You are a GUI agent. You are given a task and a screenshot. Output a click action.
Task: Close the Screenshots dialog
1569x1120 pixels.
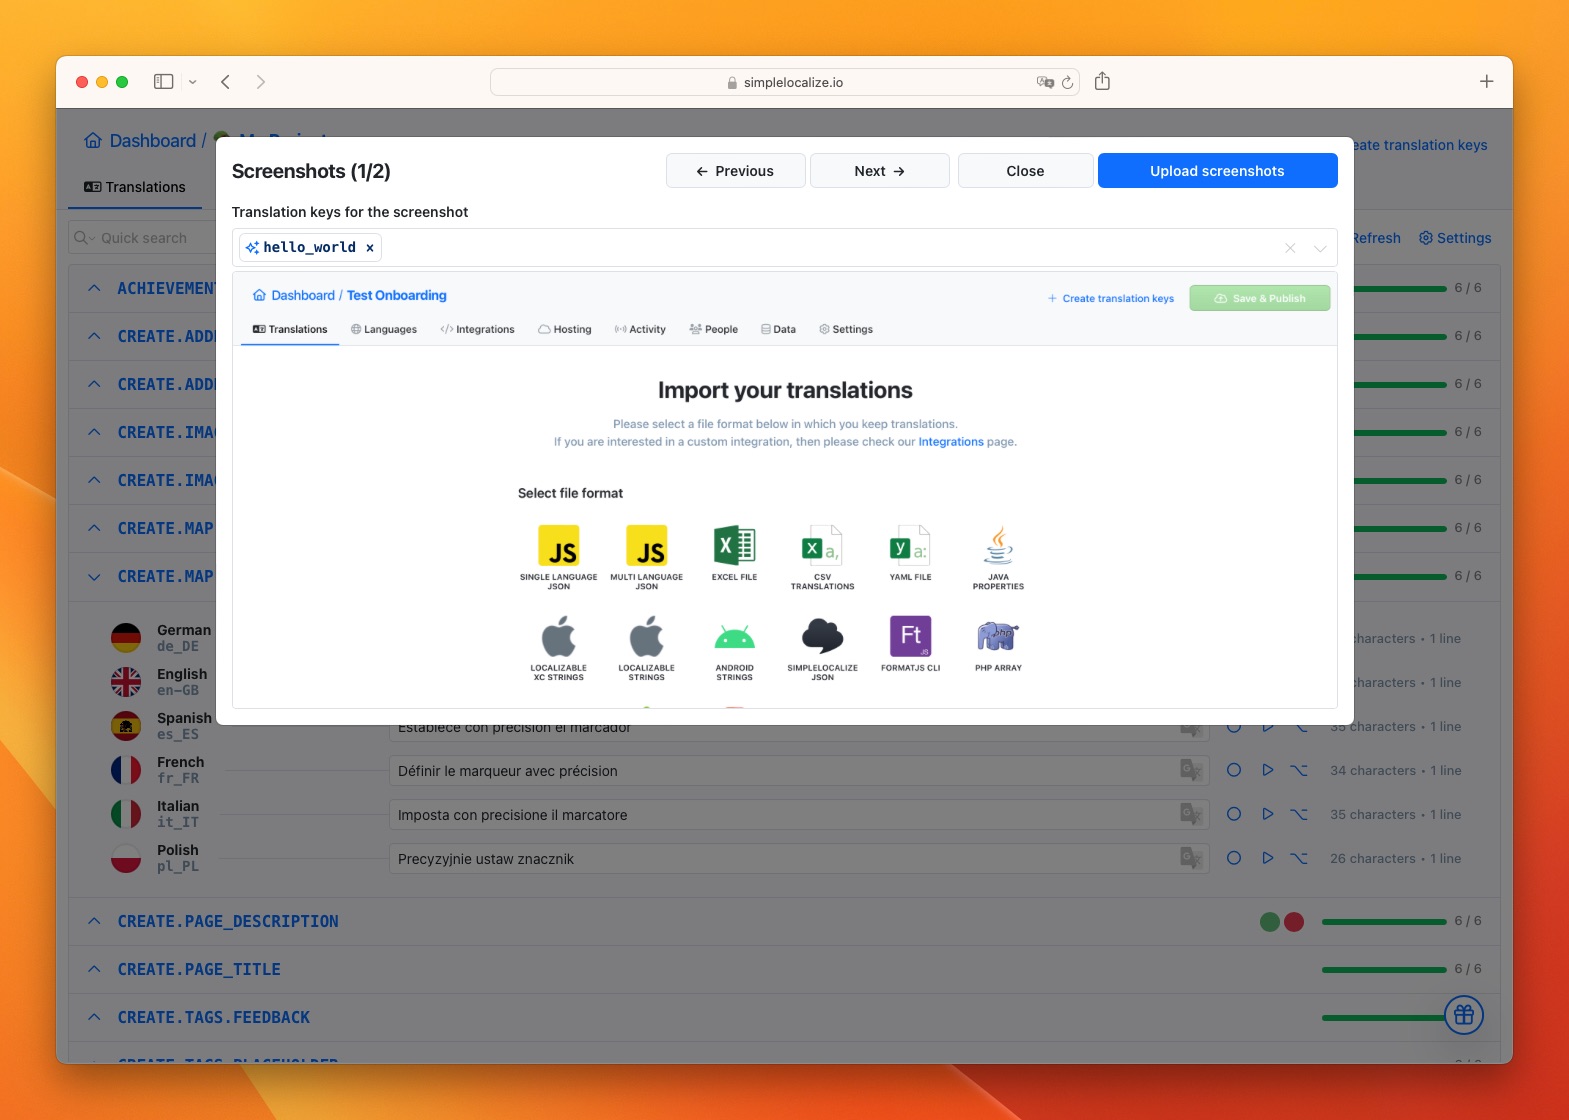pyautogui.click(x=1025, y=171)
